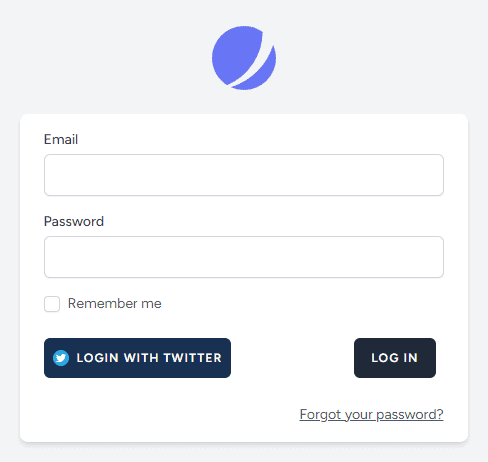Click the LOG IN button

pos(395,358)
